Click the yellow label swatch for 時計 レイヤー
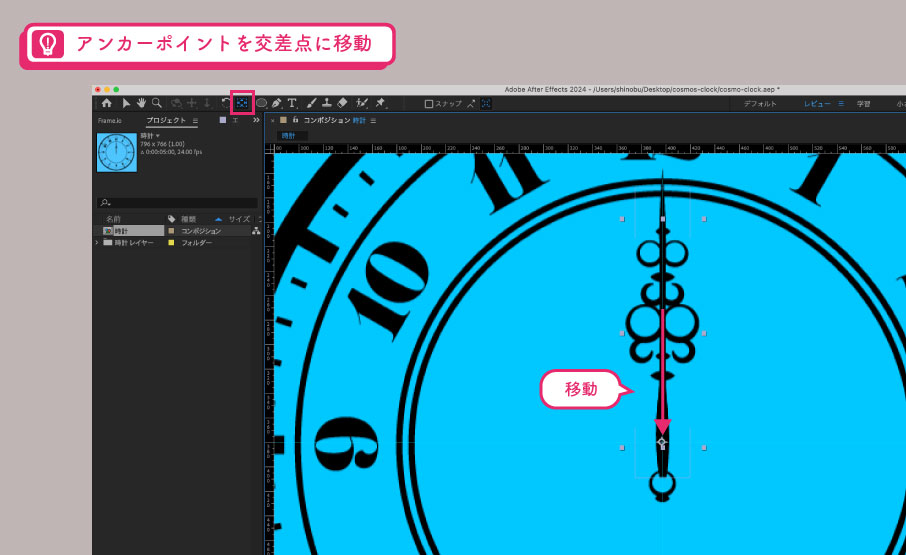This screenshot has width=906, height=555. [171, 243]
